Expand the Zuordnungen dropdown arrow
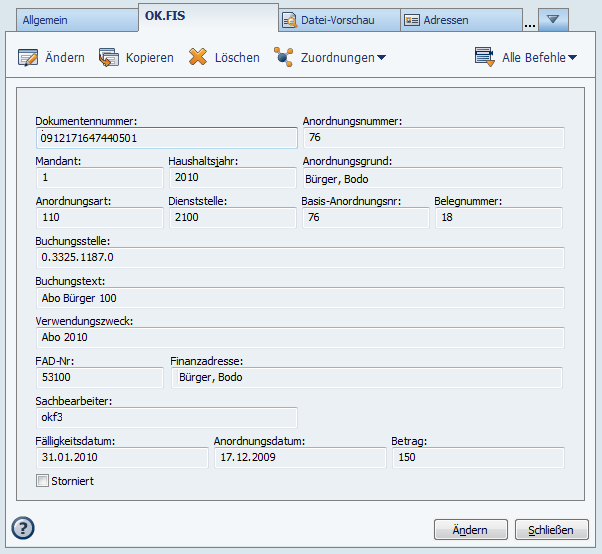This screenshot has width=602, height=554. click(x=381, y=58)
